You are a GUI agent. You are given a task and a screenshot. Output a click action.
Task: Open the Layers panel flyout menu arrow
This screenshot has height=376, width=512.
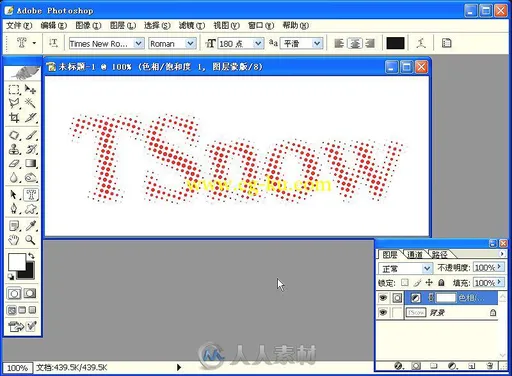(502, 254)
